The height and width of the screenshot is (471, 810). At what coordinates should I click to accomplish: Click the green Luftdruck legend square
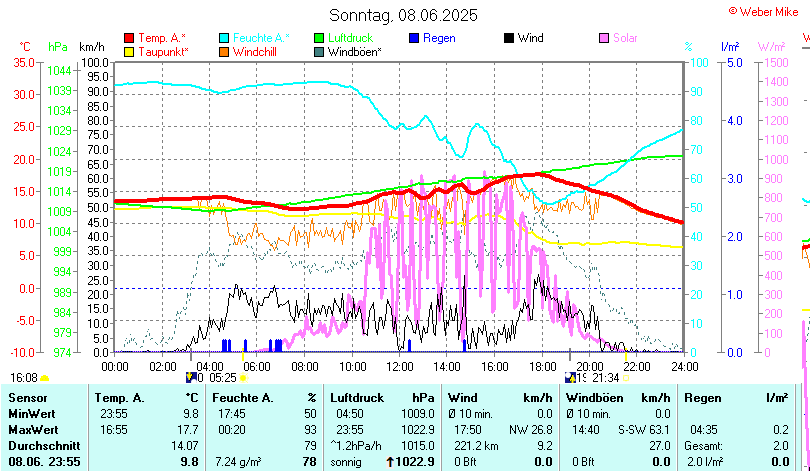tap(320, 38)
